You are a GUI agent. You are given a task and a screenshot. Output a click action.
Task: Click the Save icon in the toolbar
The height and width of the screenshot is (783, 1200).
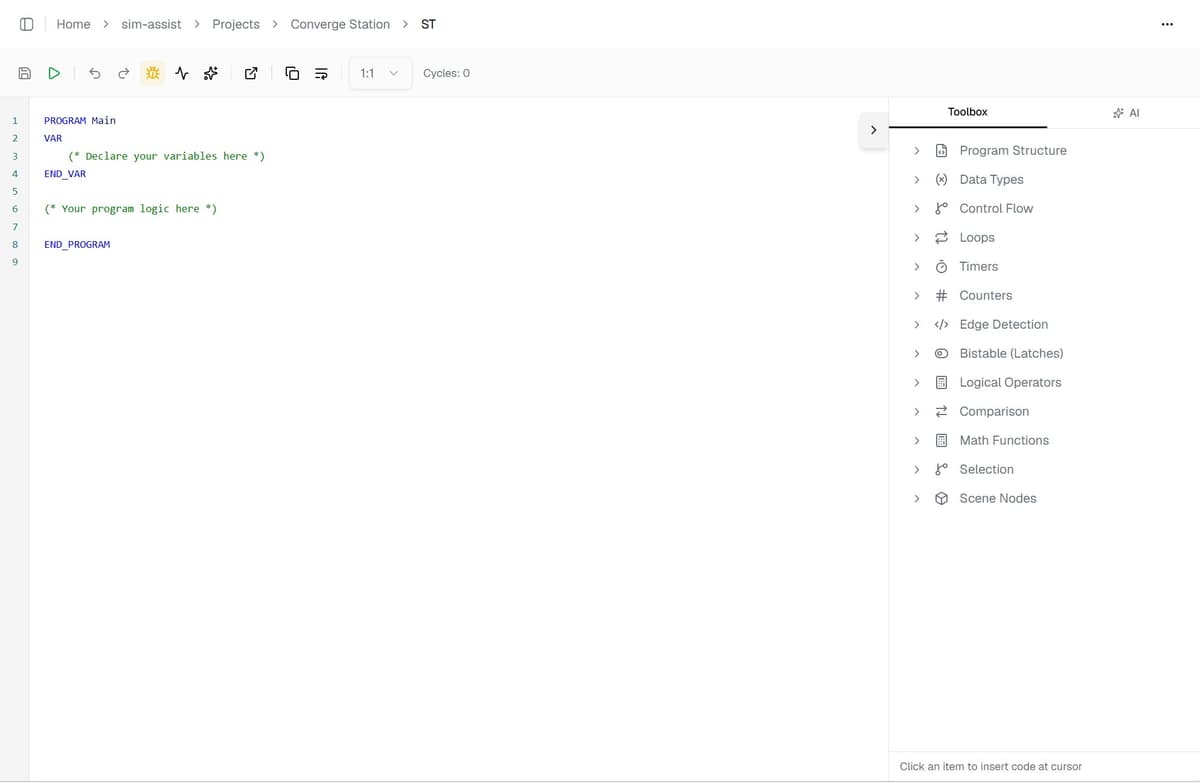(25, 73)
